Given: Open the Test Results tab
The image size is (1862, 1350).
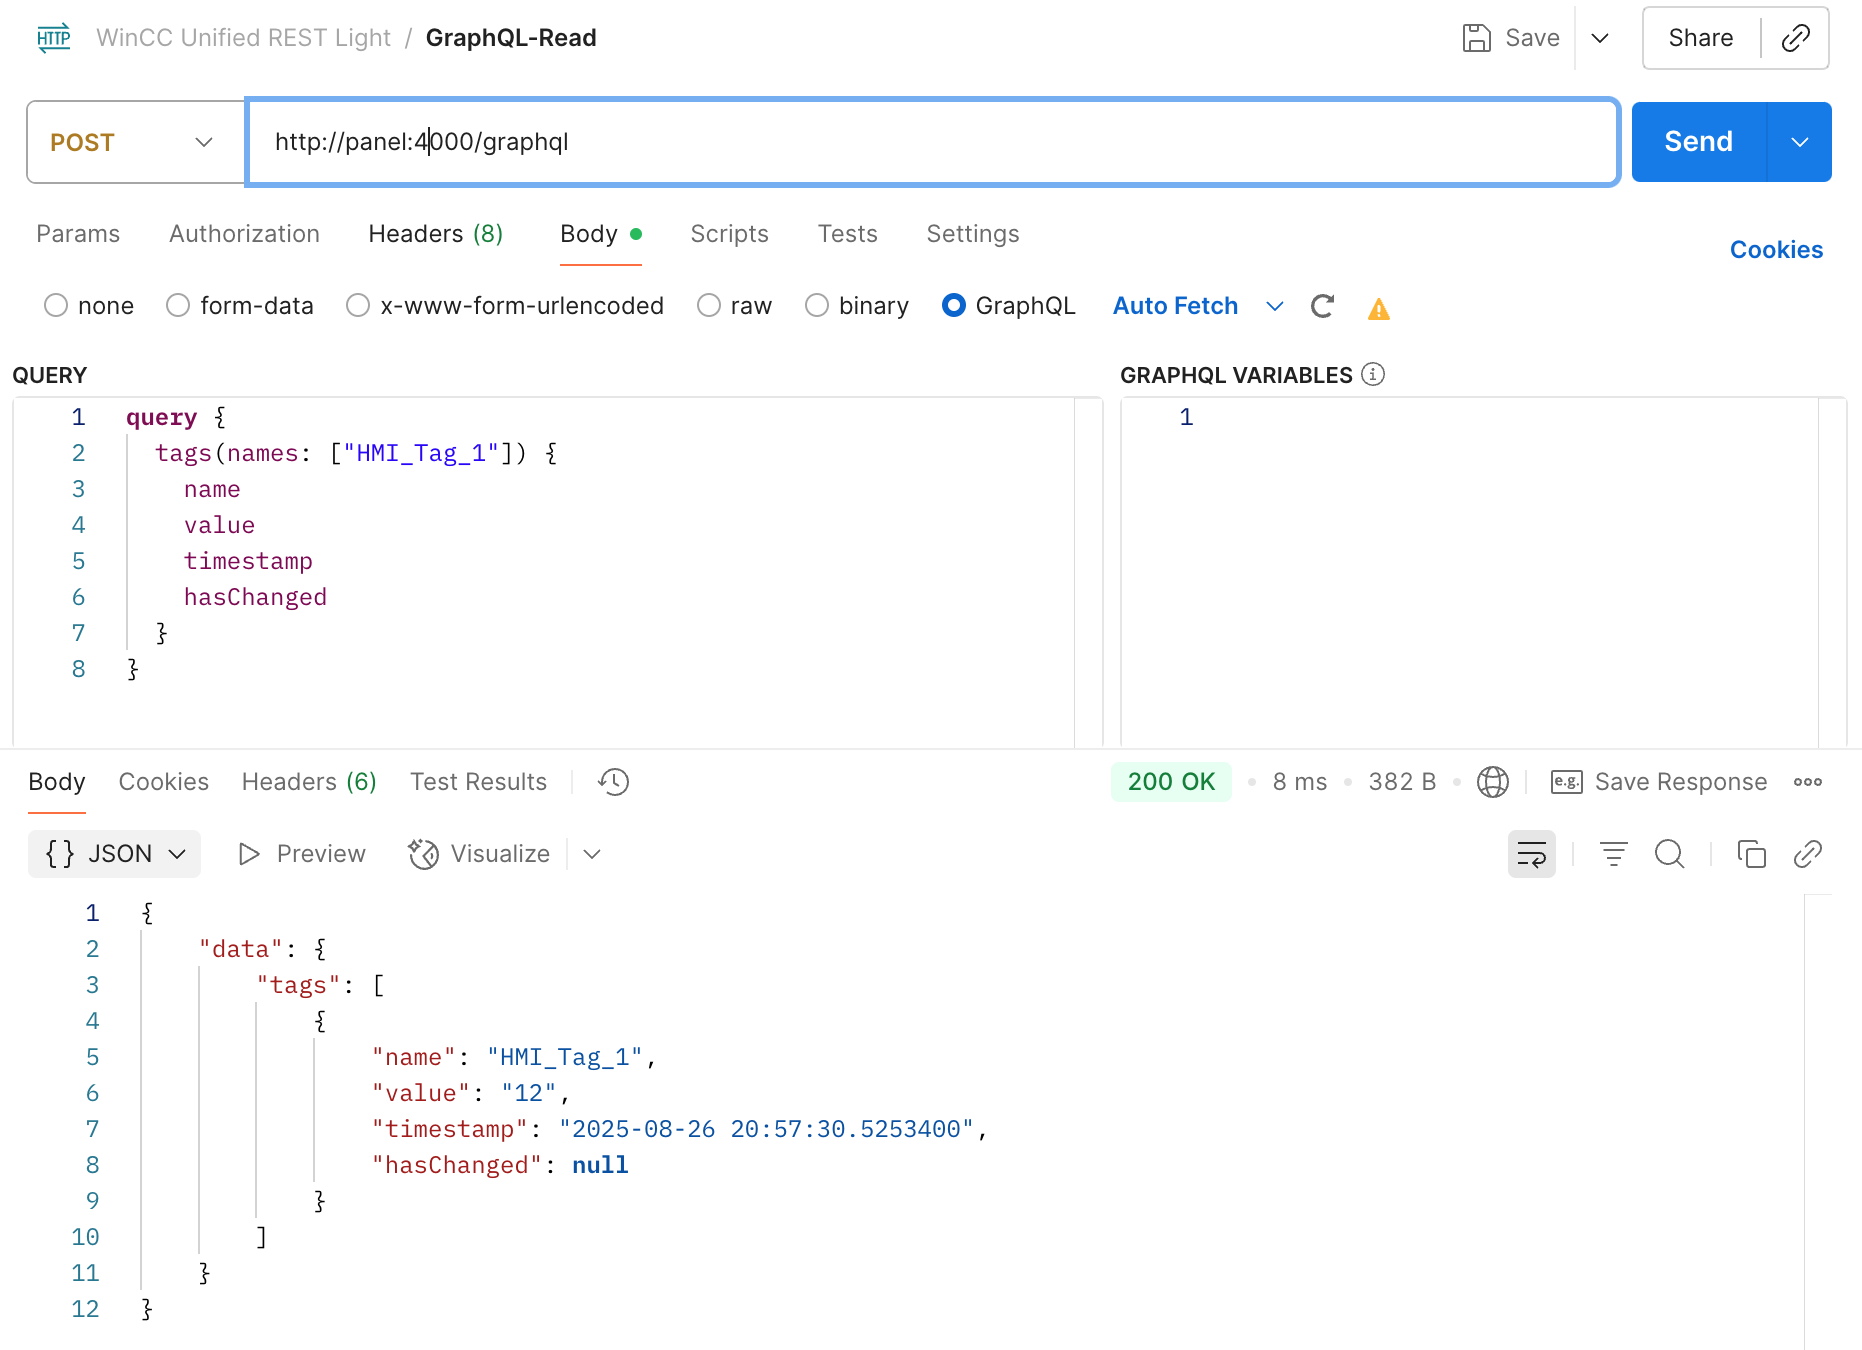Looking at the screenshot, I should (x=478, y=782).
